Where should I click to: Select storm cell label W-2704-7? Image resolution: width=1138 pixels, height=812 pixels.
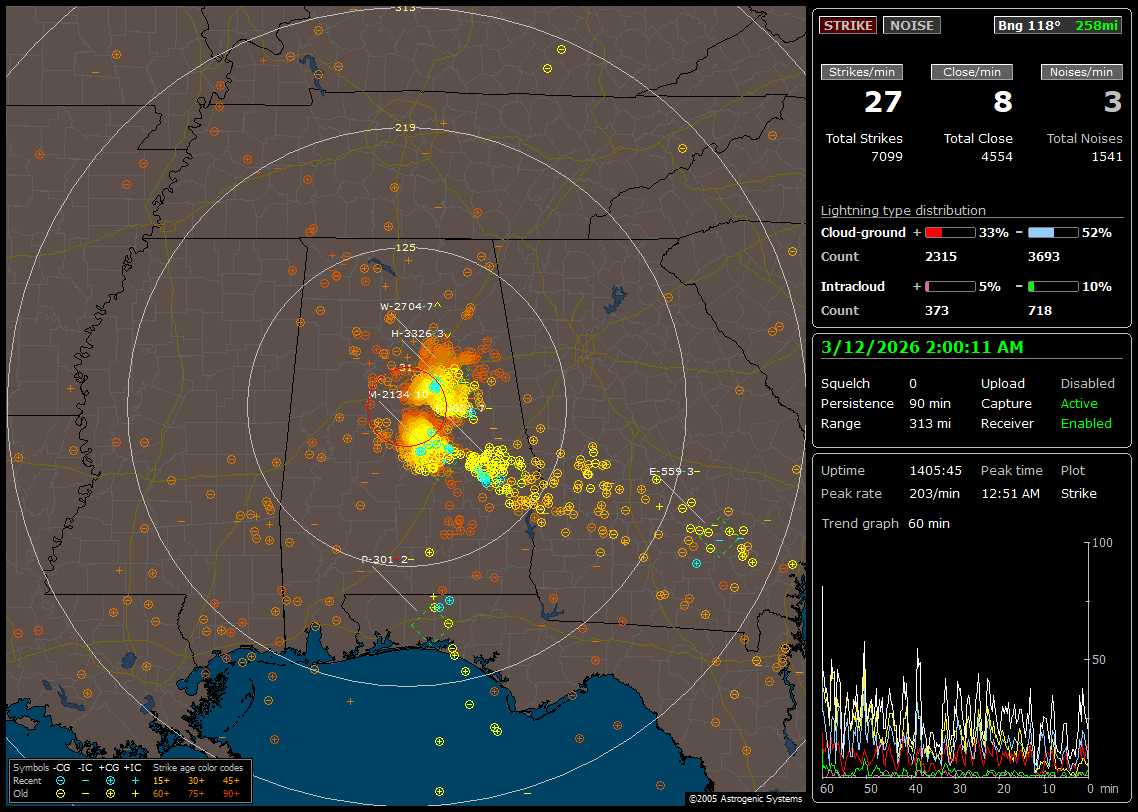[x=410, y=306]
